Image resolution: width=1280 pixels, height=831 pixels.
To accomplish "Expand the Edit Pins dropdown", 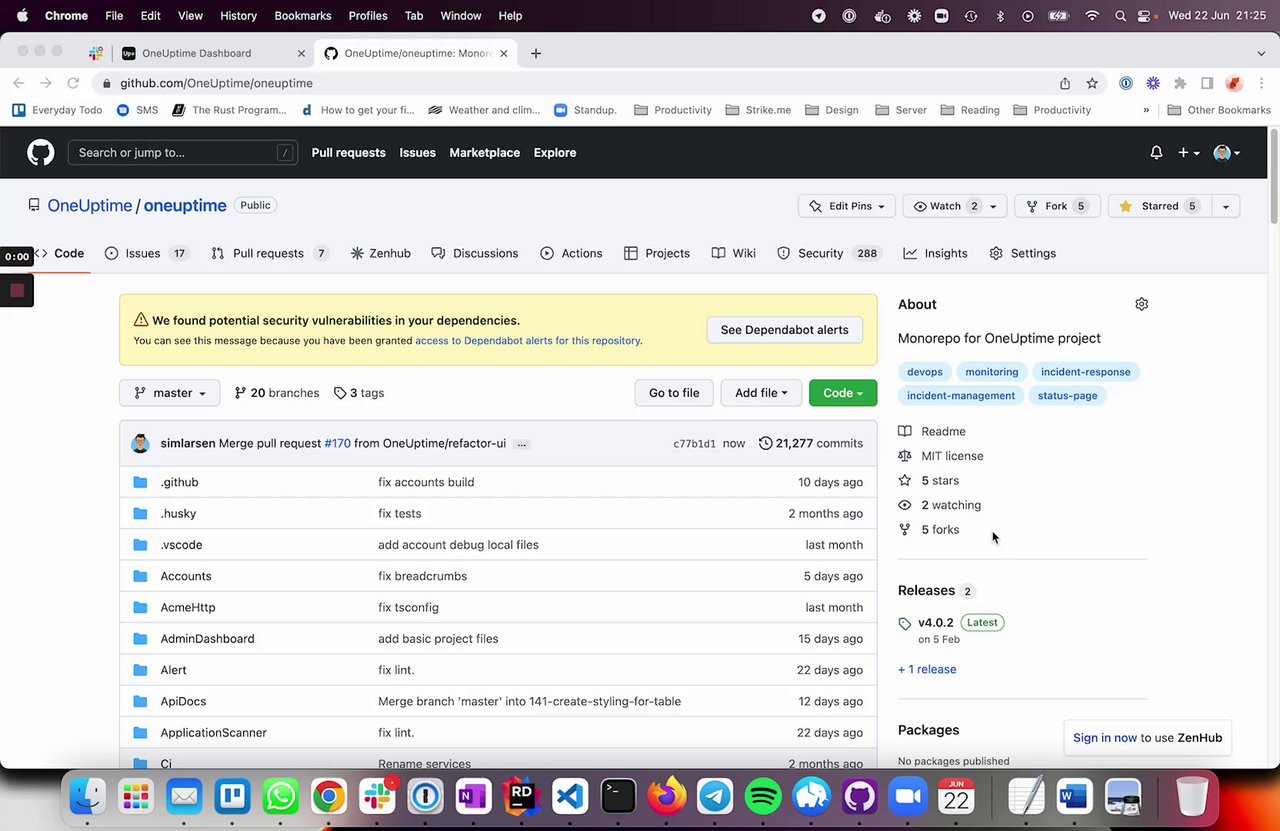I will (x=847, y=206).
